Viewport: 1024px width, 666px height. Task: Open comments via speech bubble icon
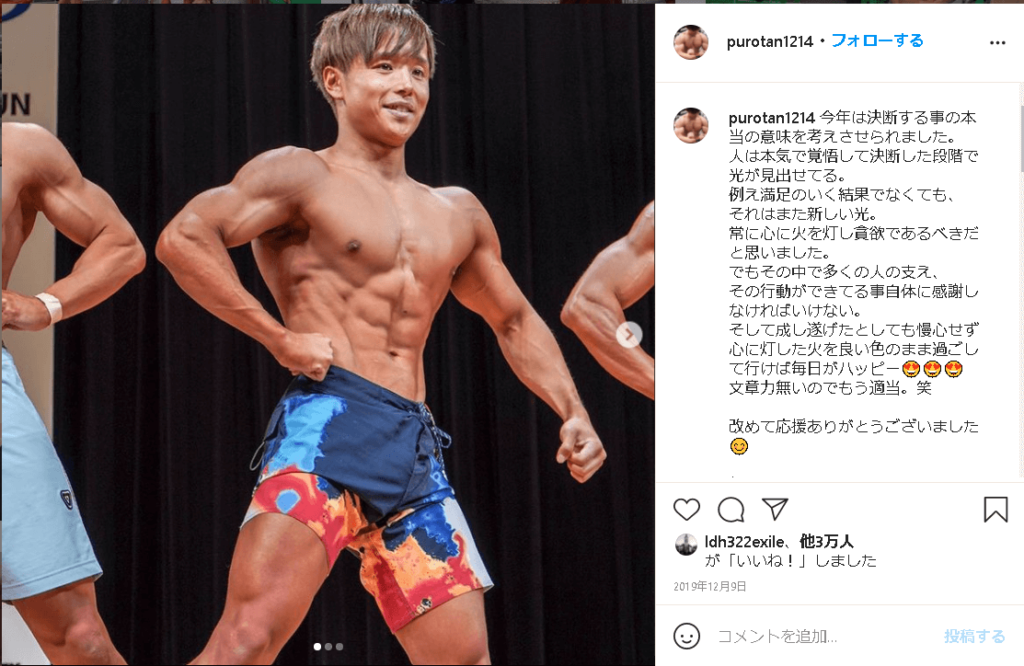click(731, 509)
